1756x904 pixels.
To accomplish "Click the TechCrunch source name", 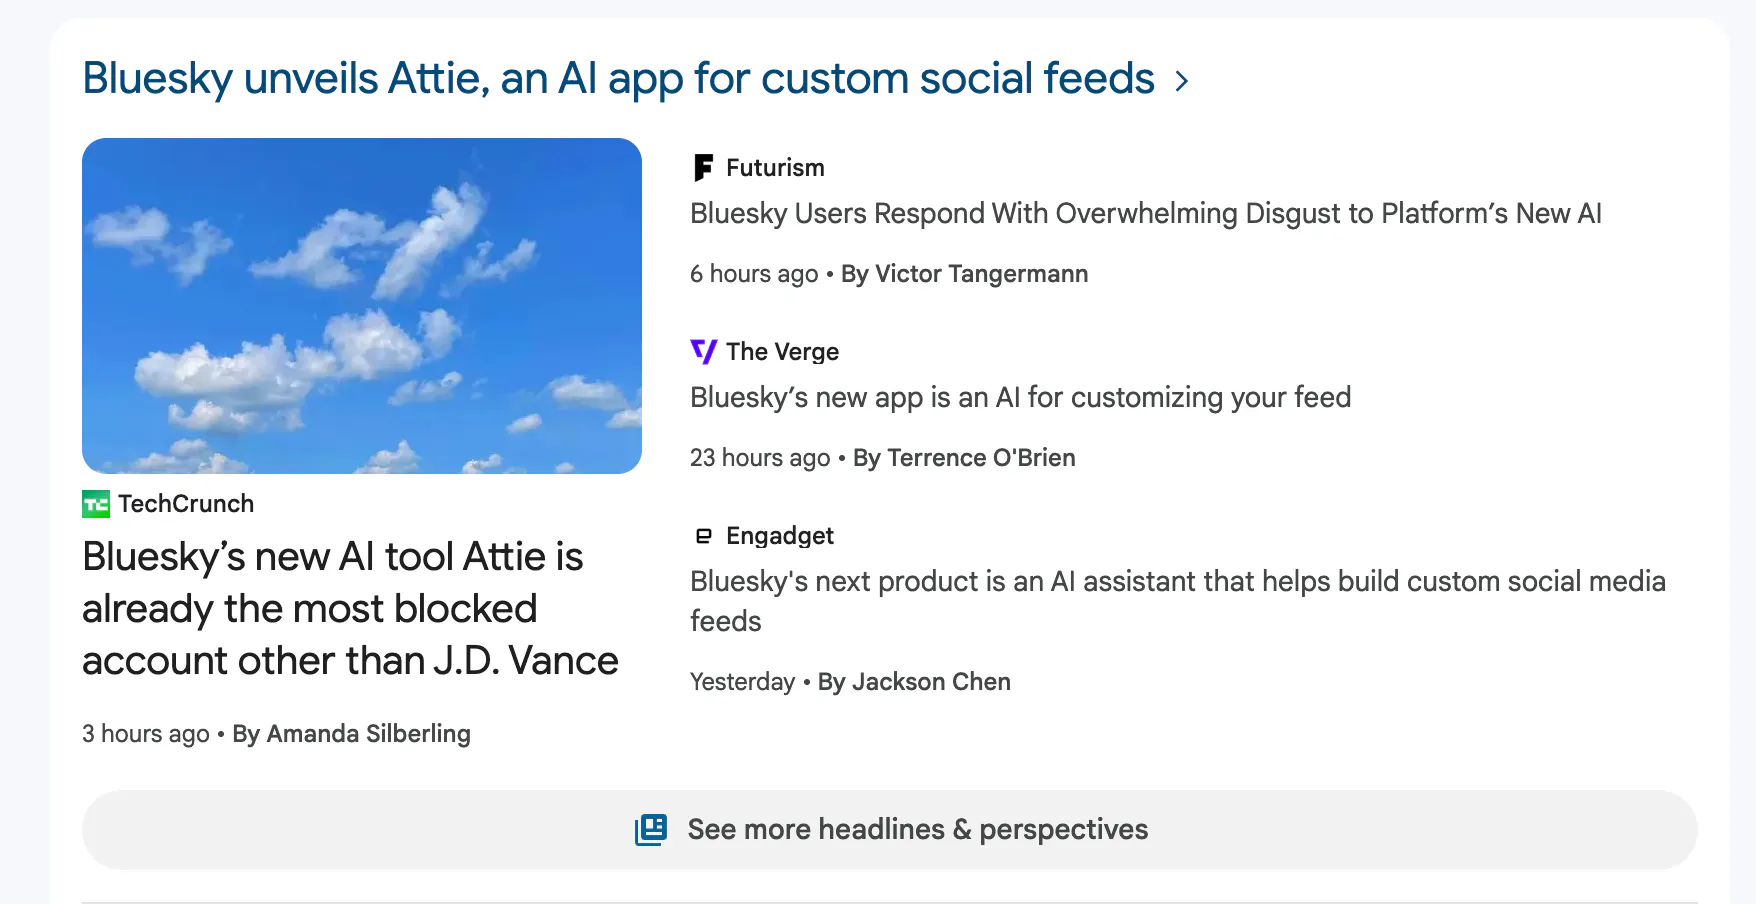I will pos(186,504).
